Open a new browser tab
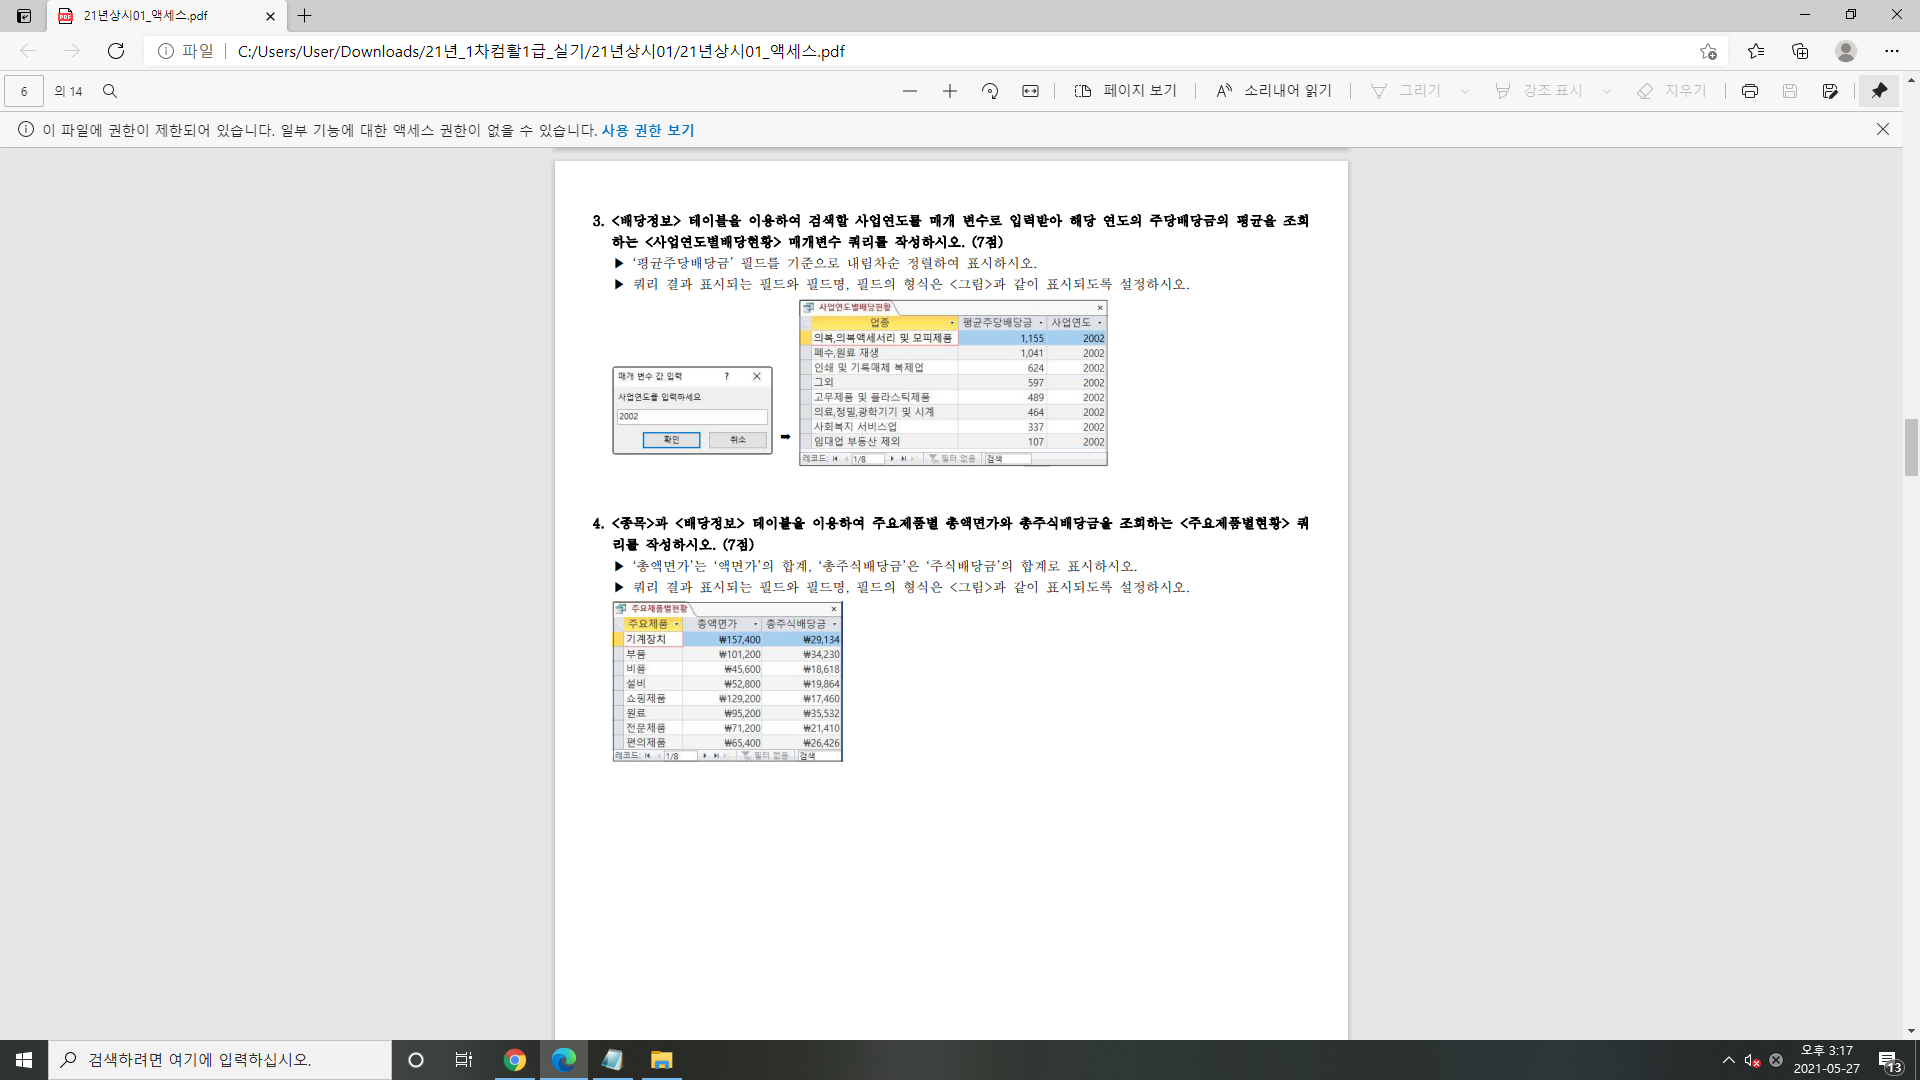The image size is (1920, 1080). [x=305, y=16]
